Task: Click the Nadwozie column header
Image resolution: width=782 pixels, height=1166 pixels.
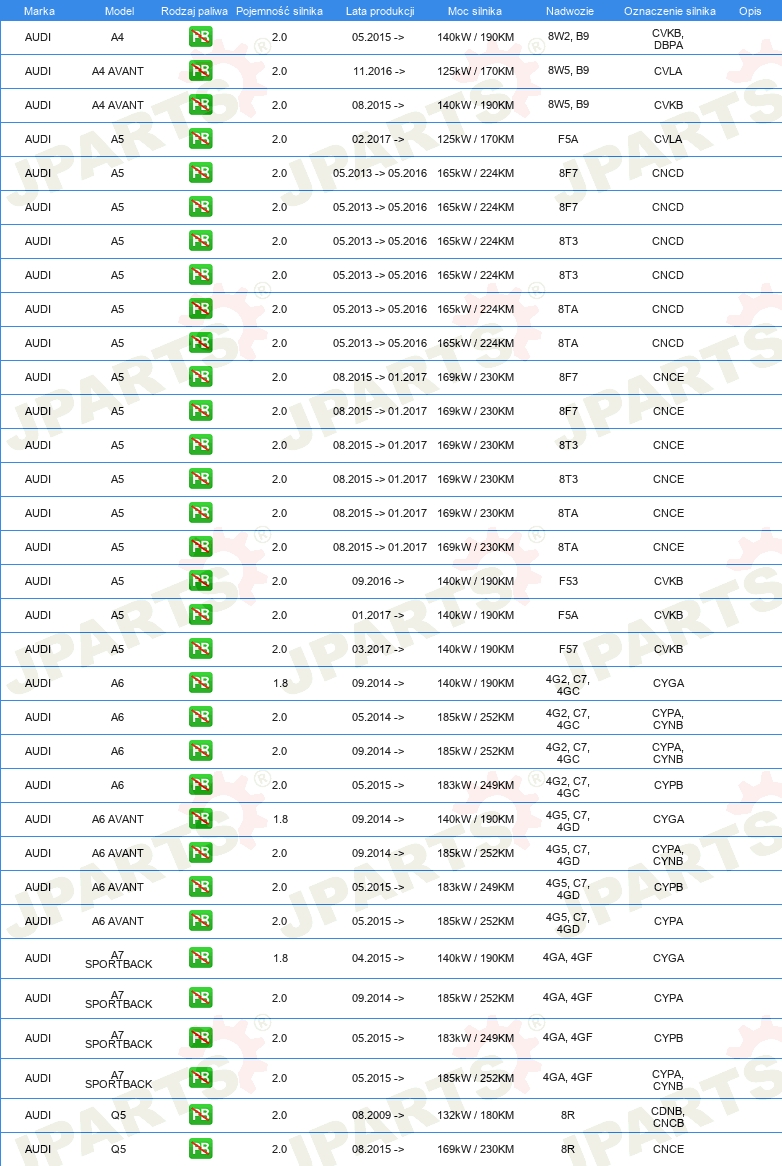Action: click(x=569, y=11)
